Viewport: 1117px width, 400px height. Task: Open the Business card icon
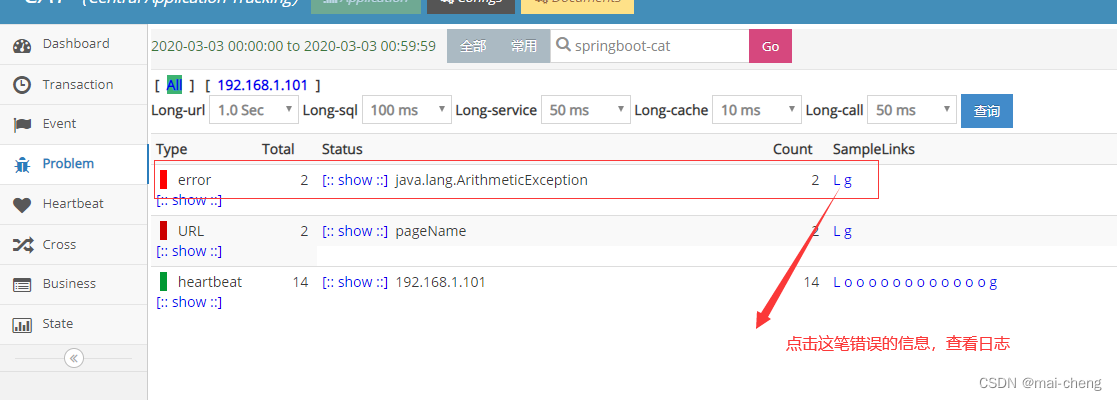coord(22,285)
